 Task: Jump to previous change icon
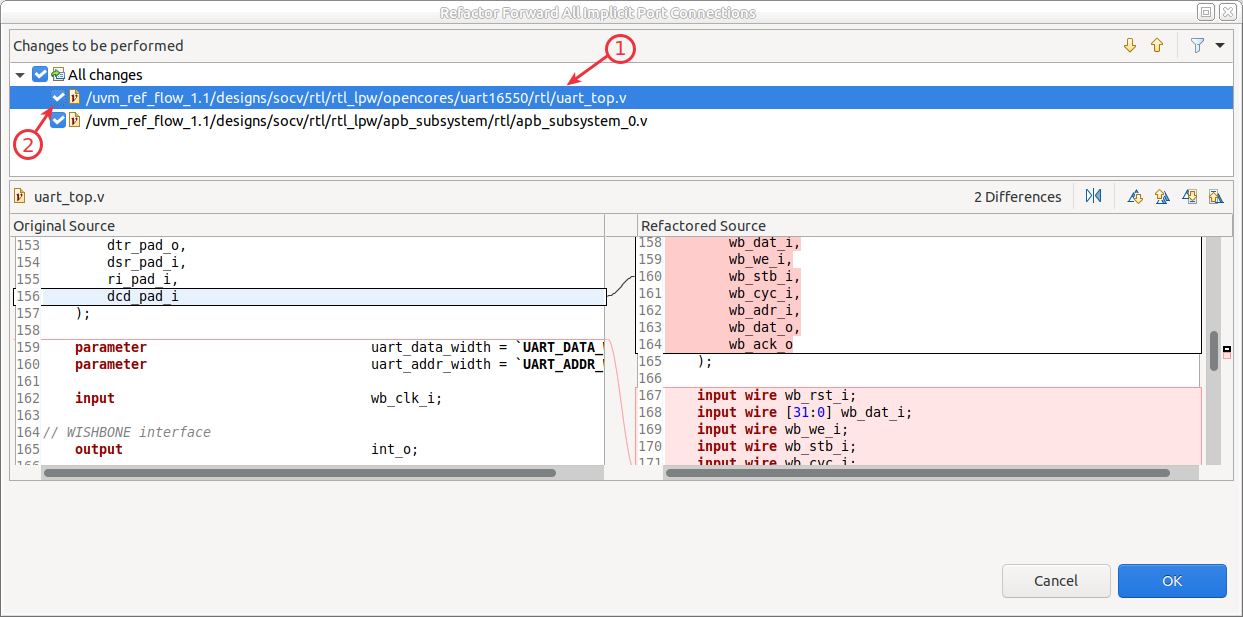pos(1216,196)
